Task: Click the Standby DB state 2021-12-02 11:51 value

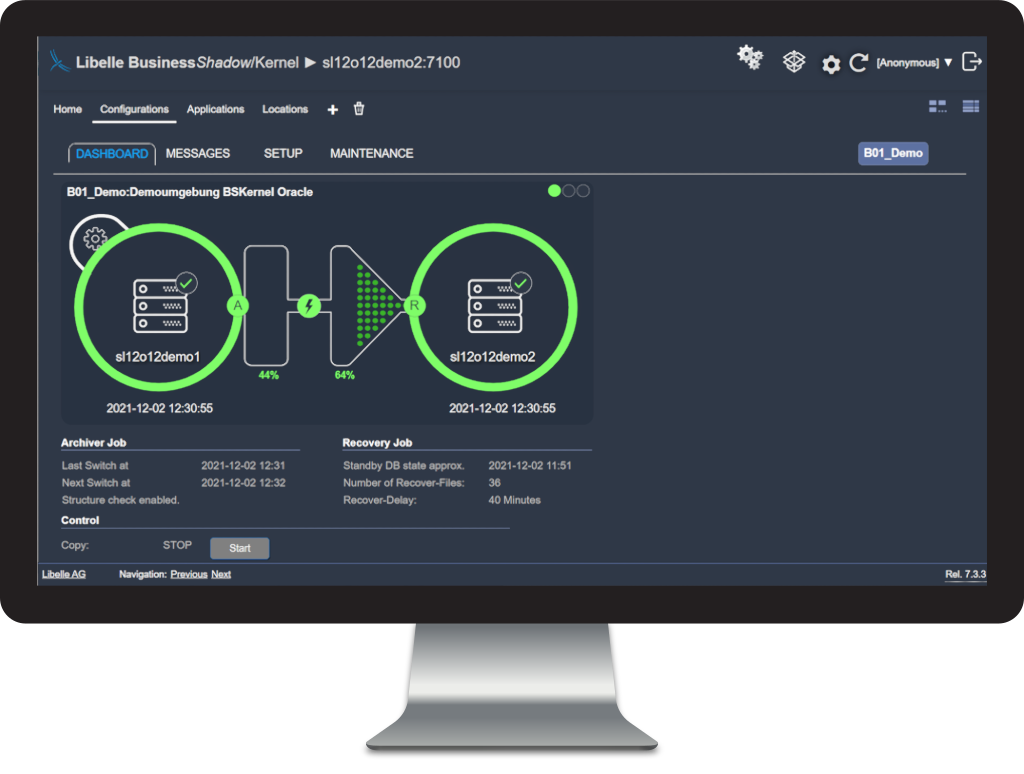Action: (x=530, y=466)
